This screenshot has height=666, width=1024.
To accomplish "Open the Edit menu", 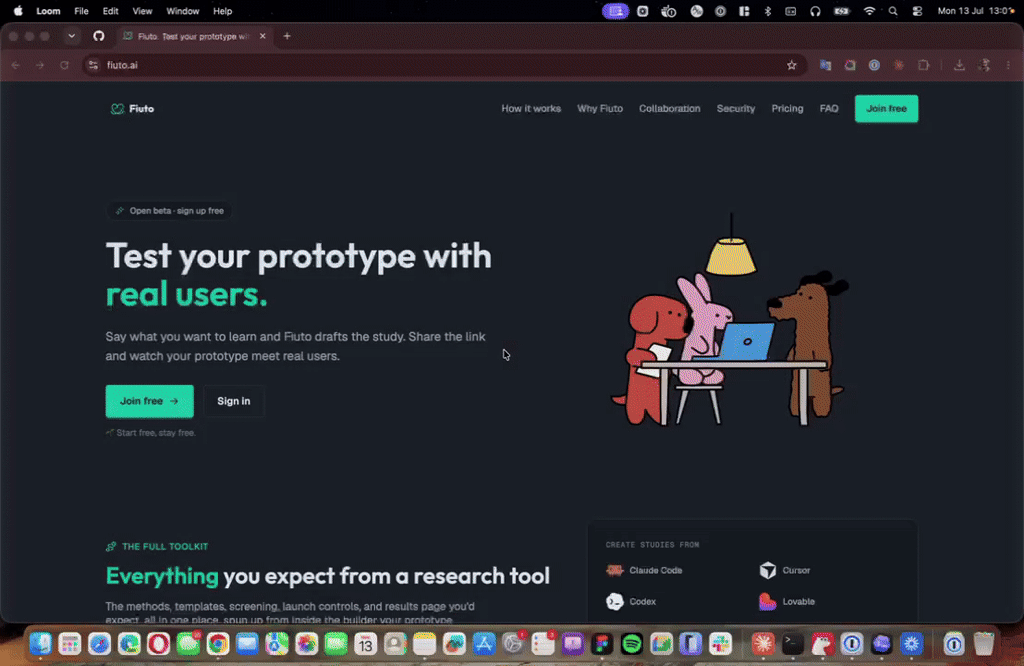I will pyautogui.click(x=110, y=11).
